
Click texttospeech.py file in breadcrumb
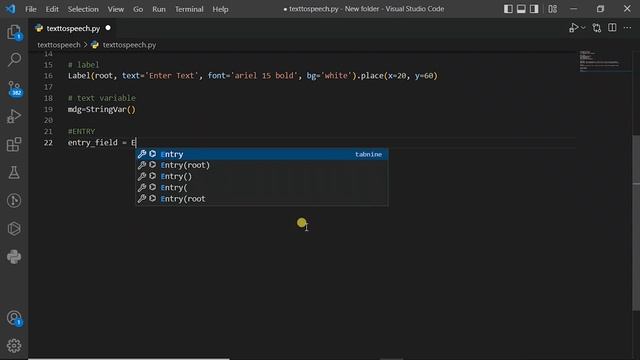(x=129, y=45)
